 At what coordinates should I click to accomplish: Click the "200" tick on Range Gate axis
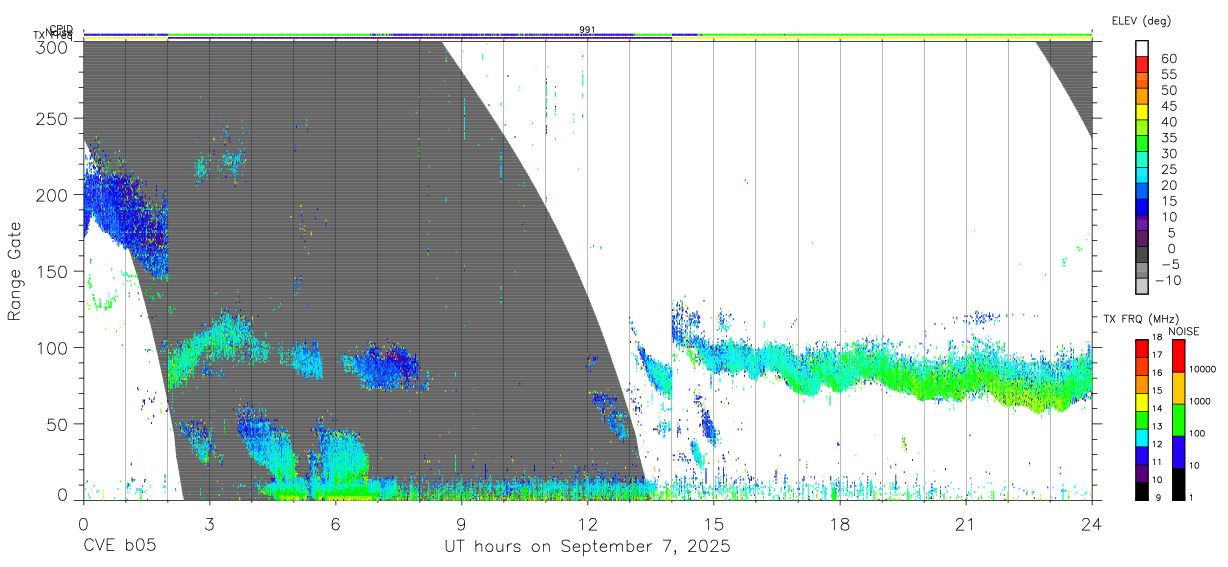coord(53,194)
